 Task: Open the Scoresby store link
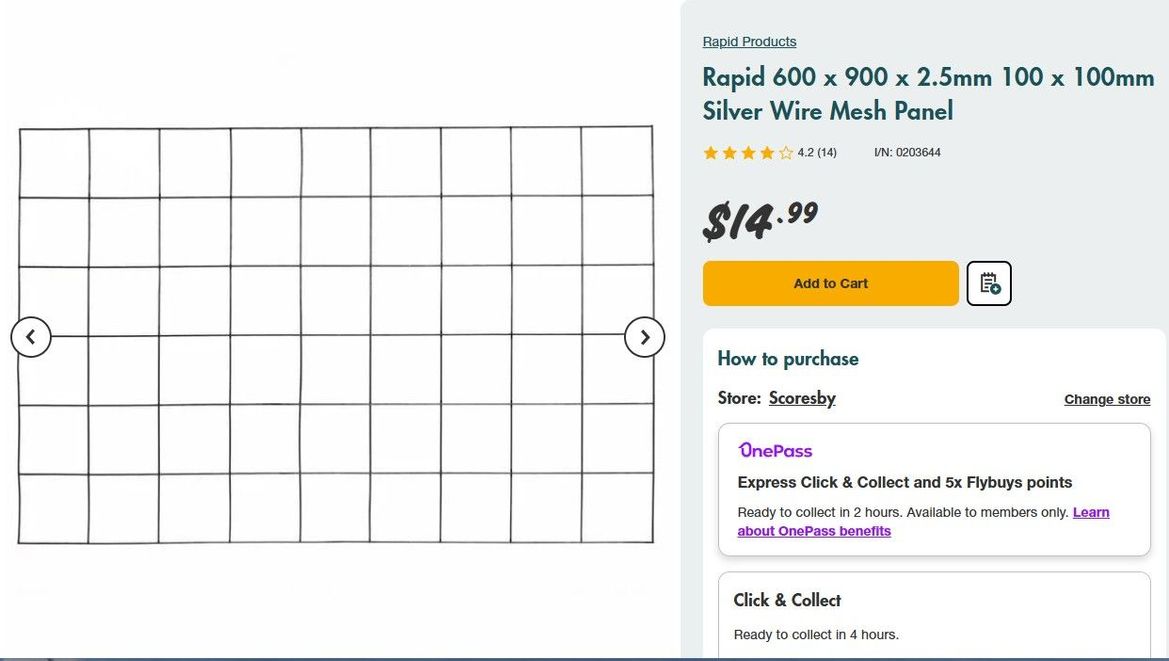pos(802,398)
